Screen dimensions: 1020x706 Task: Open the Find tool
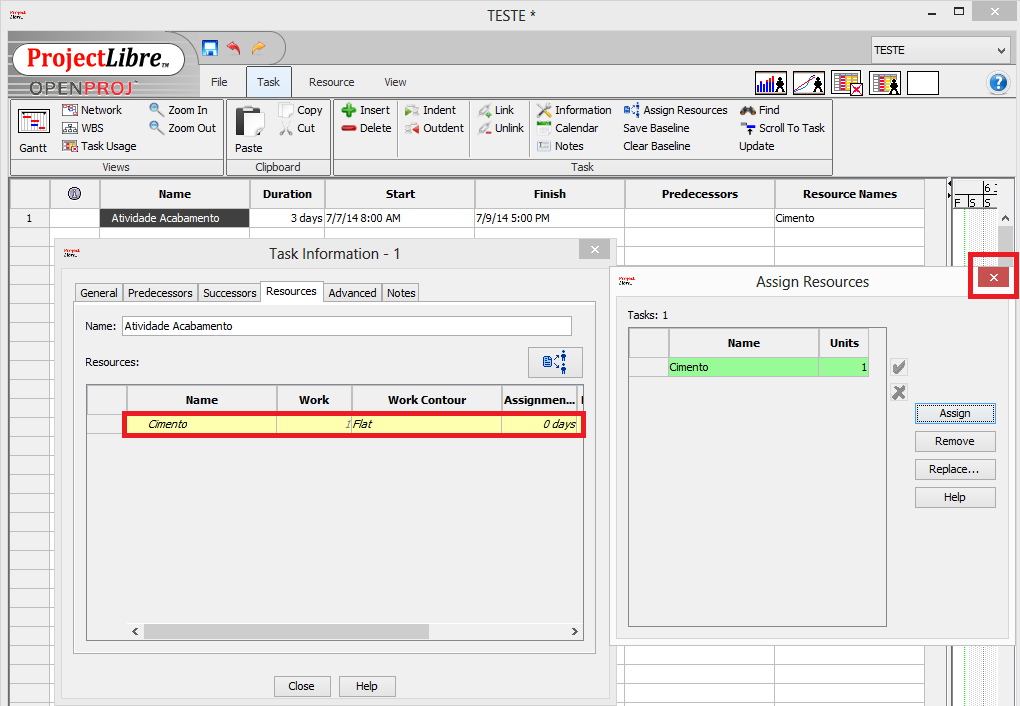tap(761, 110)
